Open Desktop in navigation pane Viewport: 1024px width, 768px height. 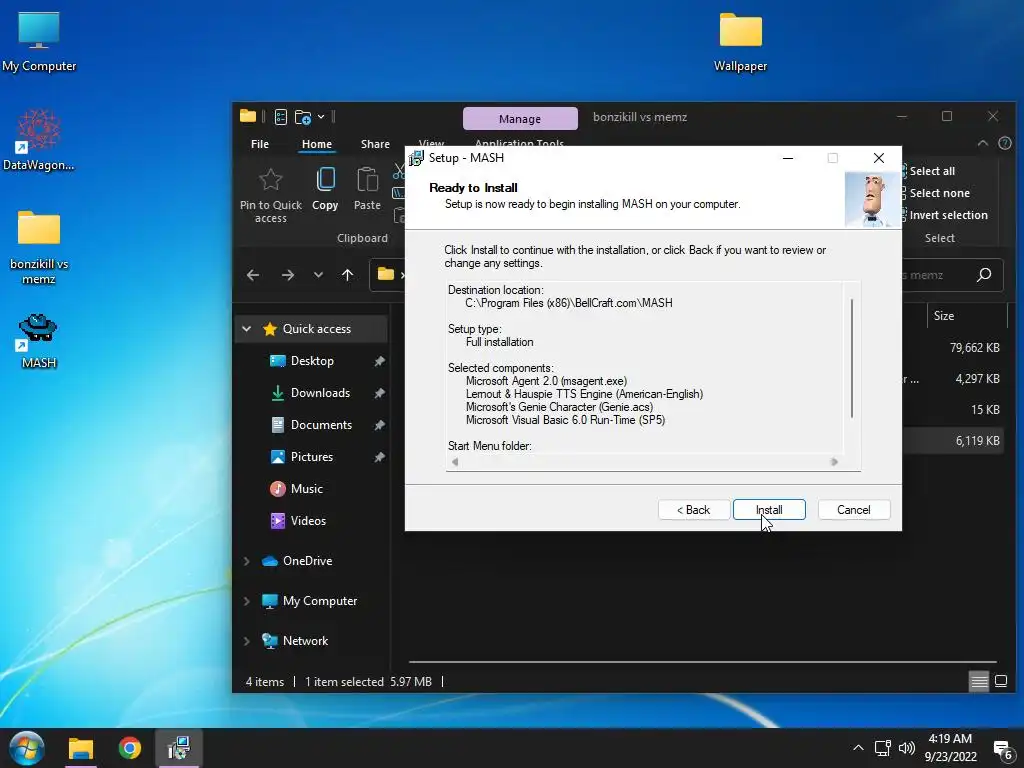(312, 361)
